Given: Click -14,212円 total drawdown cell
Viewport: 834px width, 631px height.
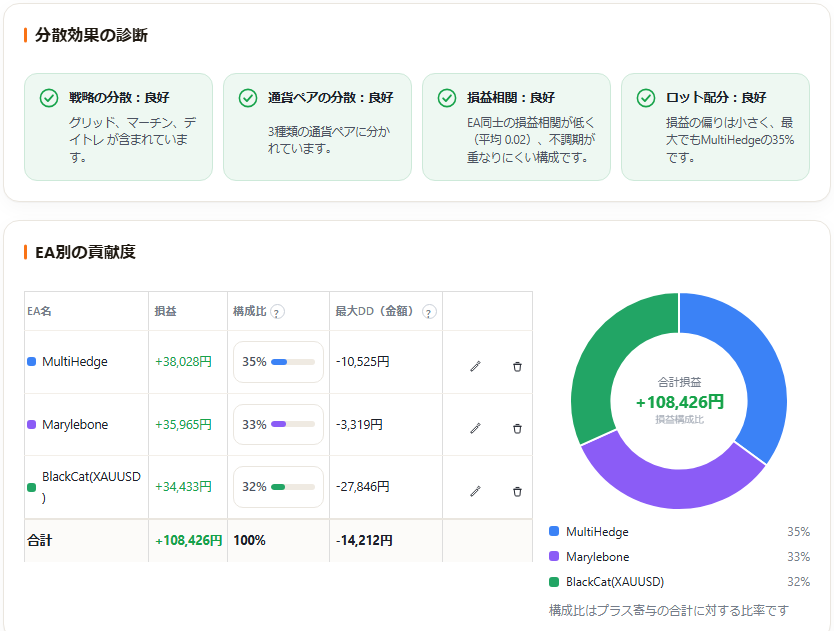Looking at the screenshot, I should pos(364,541).
